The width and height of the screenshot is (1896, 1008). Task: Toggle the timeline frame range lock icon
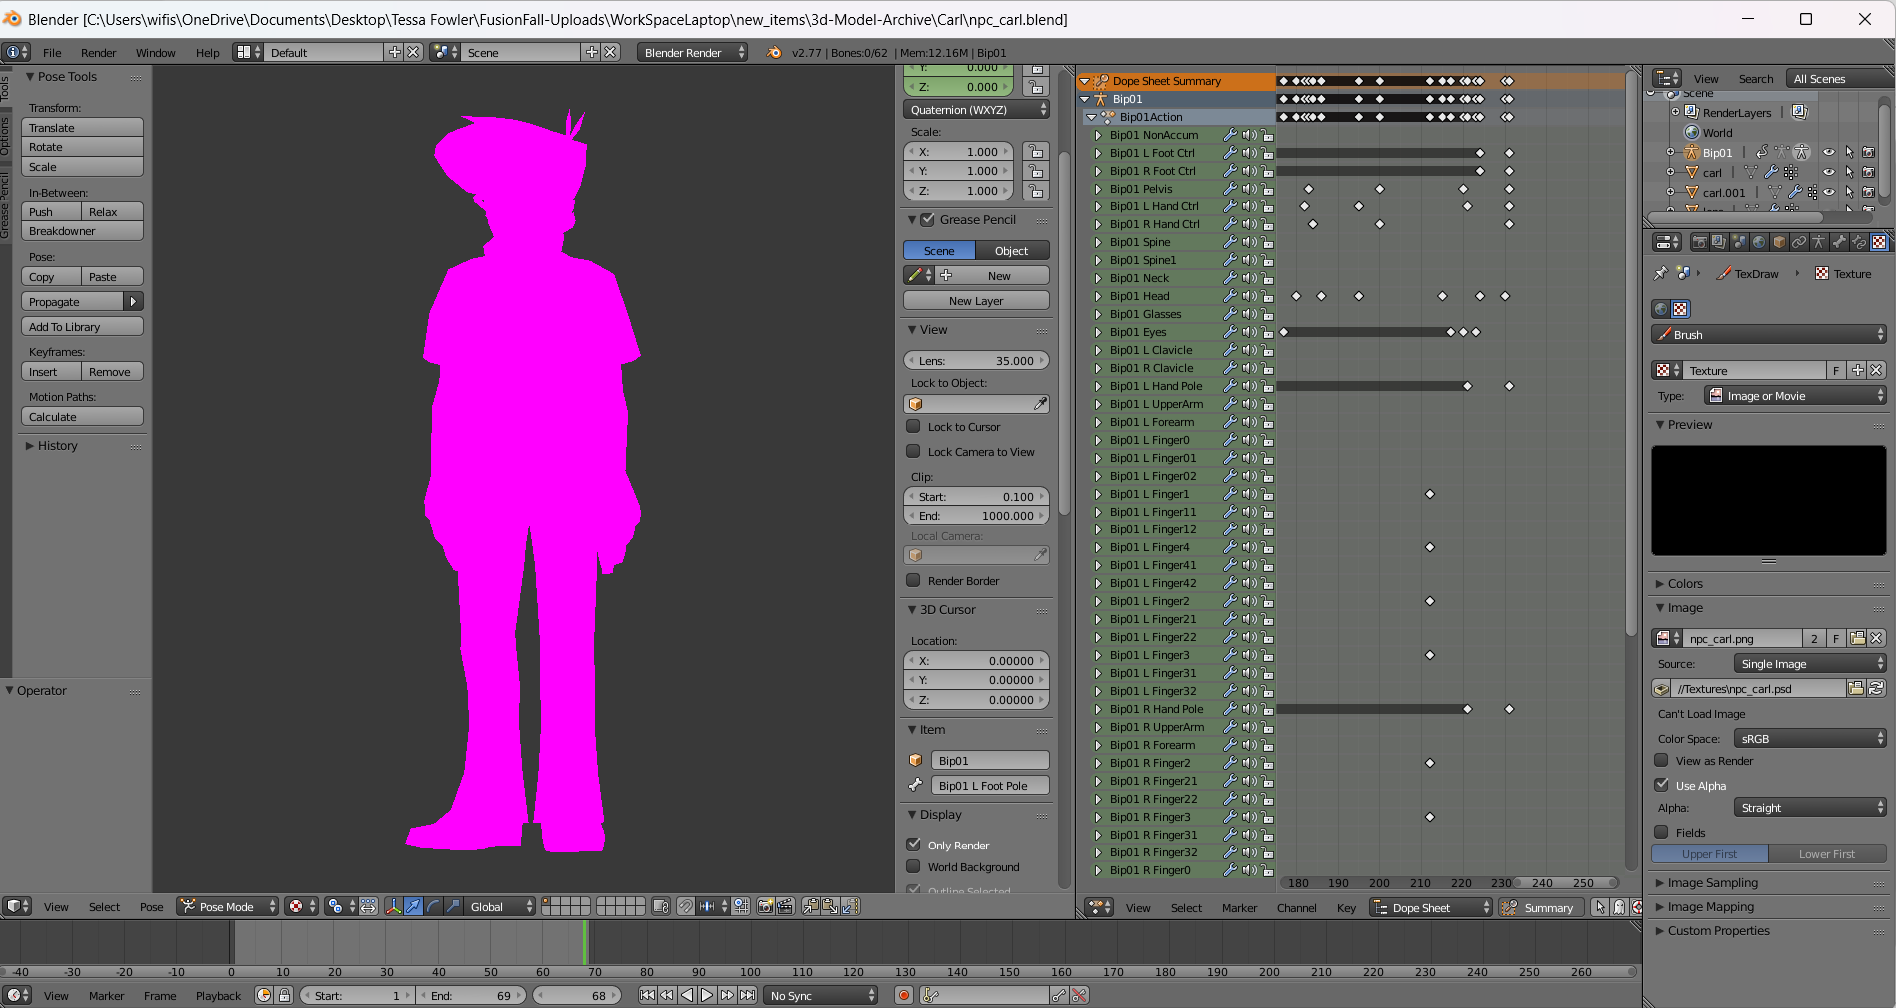(284, 995)
